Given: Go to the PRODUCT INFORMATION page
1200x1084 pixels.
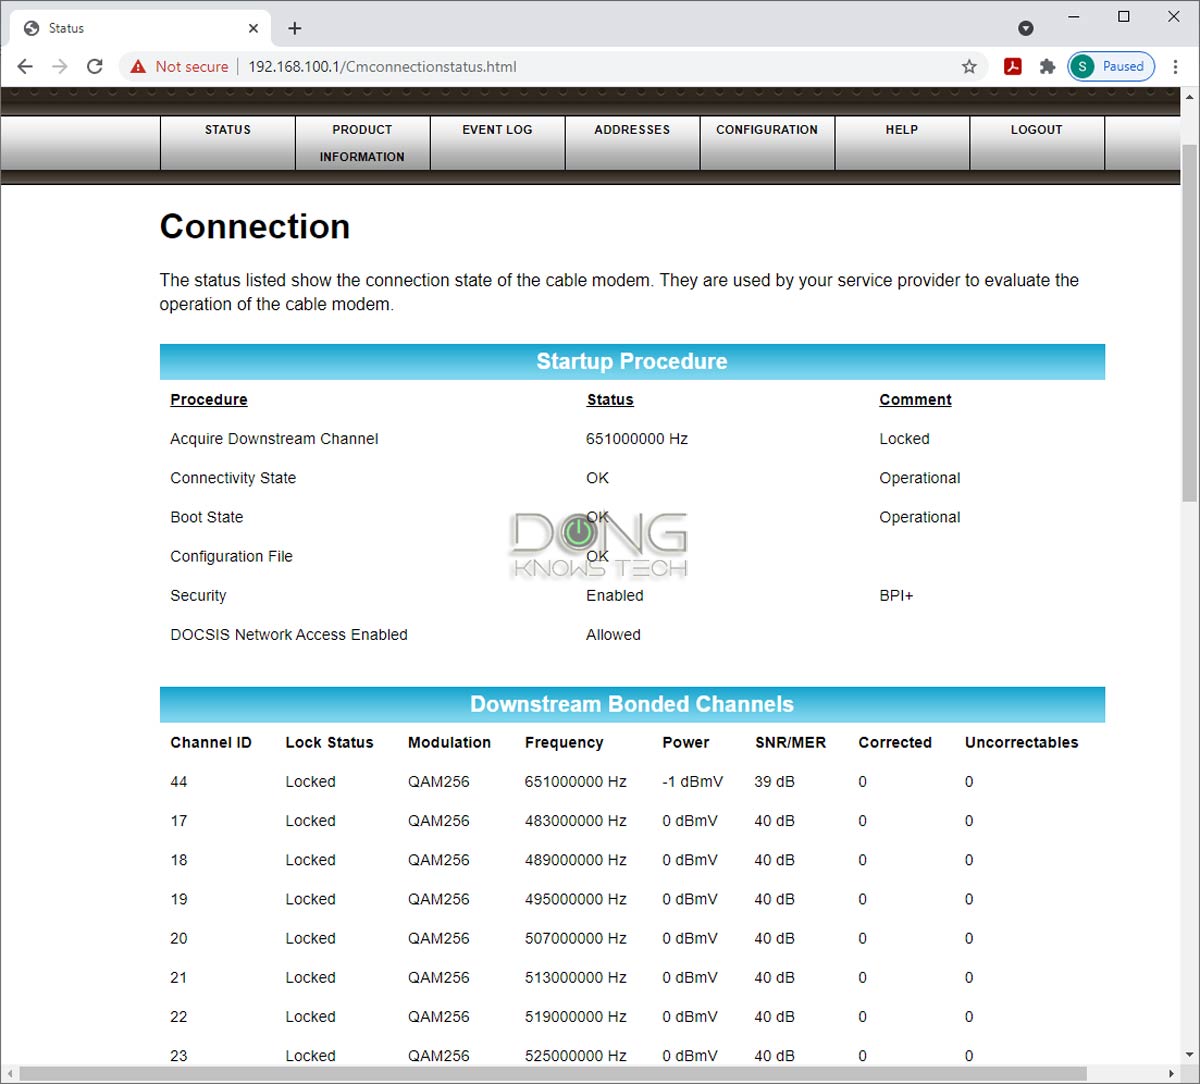Looking at the screenshot, I should coord(362,143).
